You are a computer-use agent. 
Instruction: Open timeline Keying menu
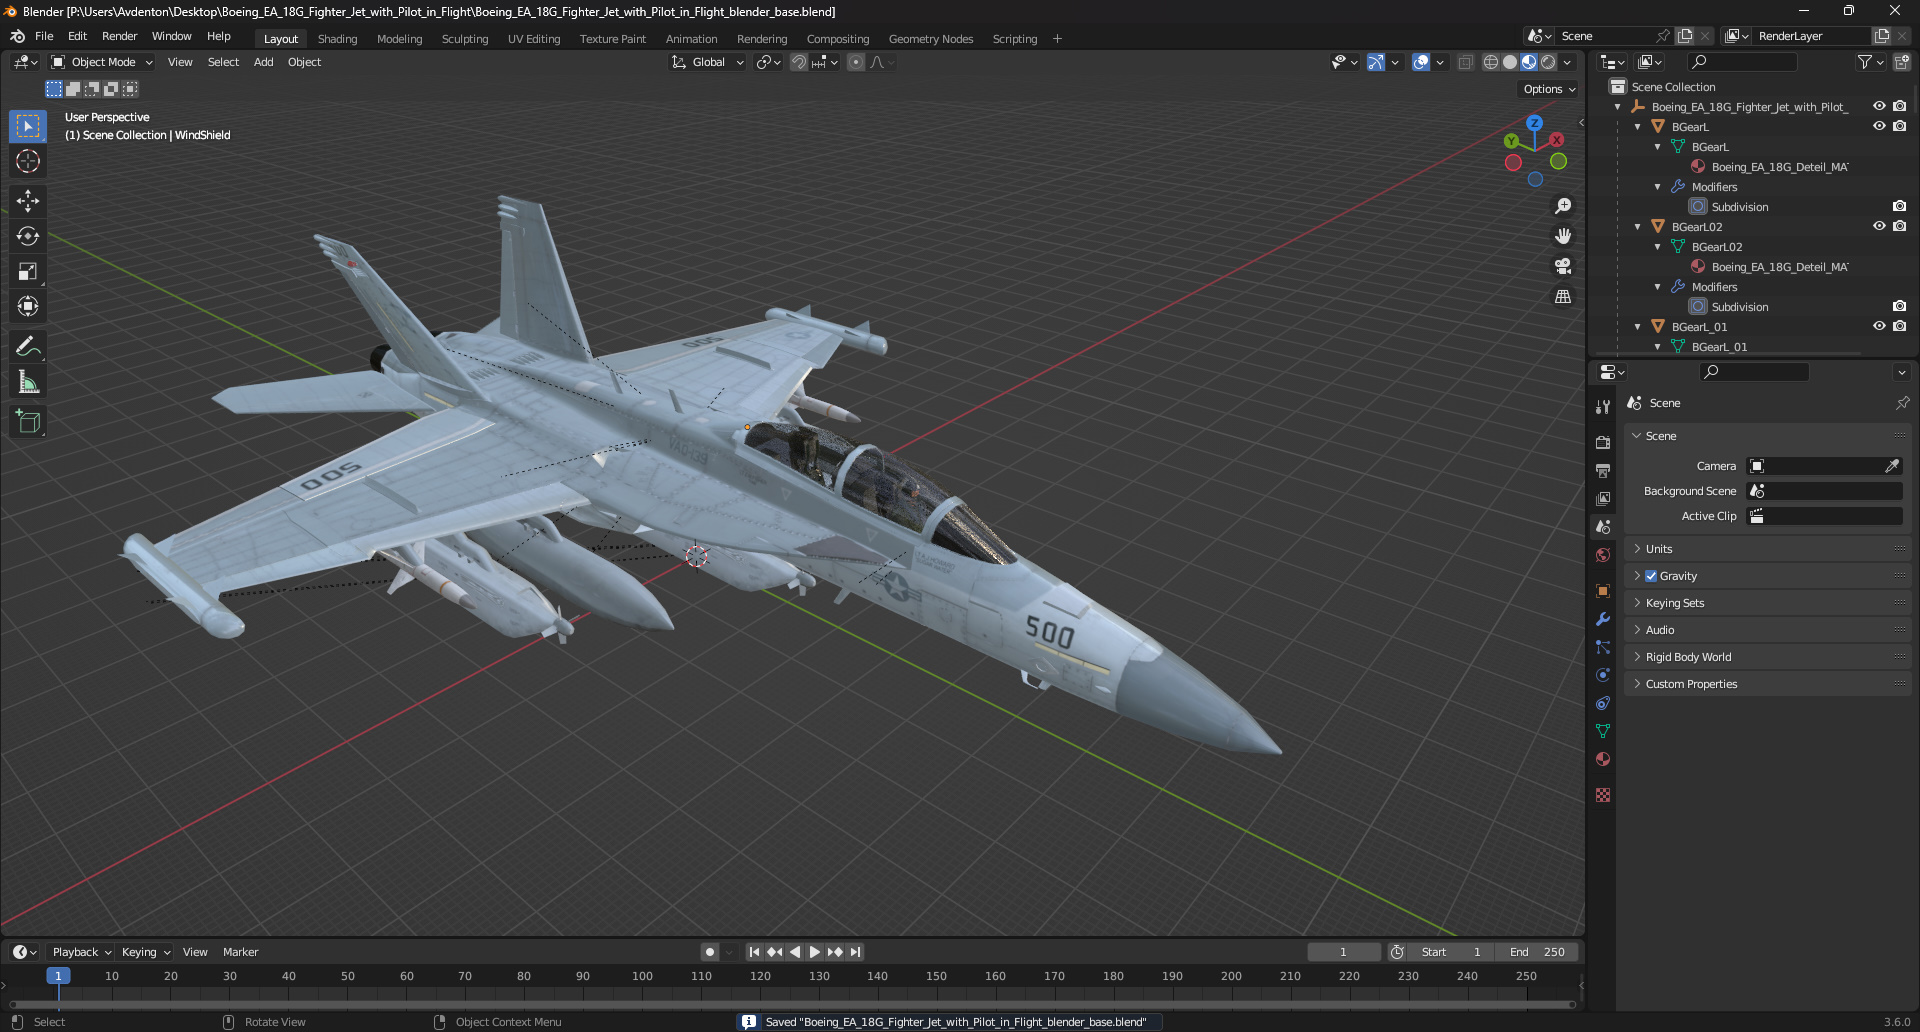tap(146, 952)
